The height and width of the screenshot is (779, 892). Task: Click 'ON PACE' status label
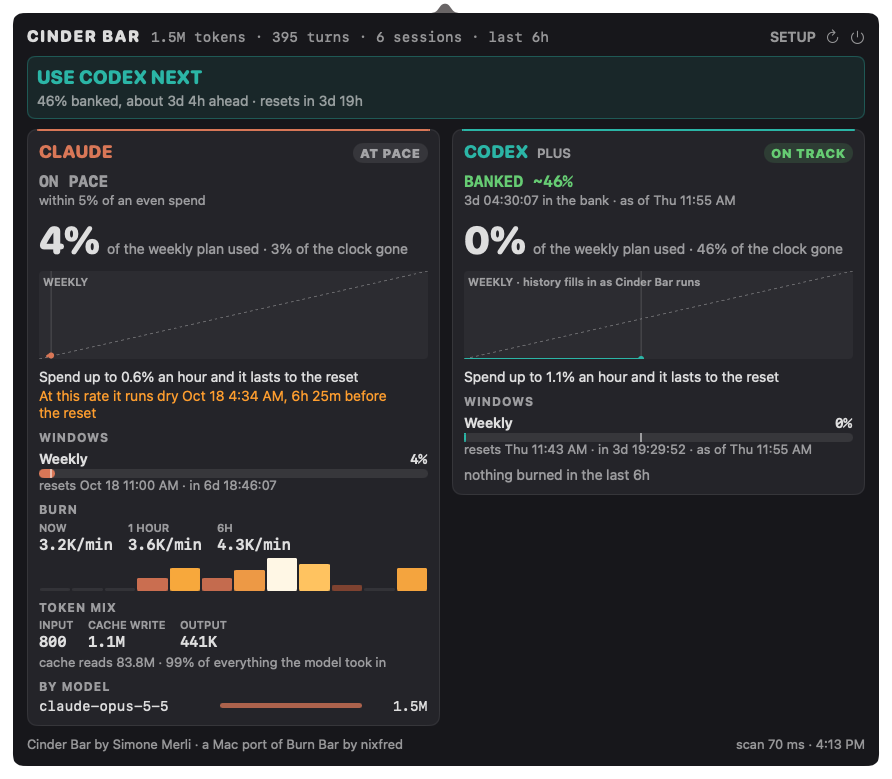73,182
